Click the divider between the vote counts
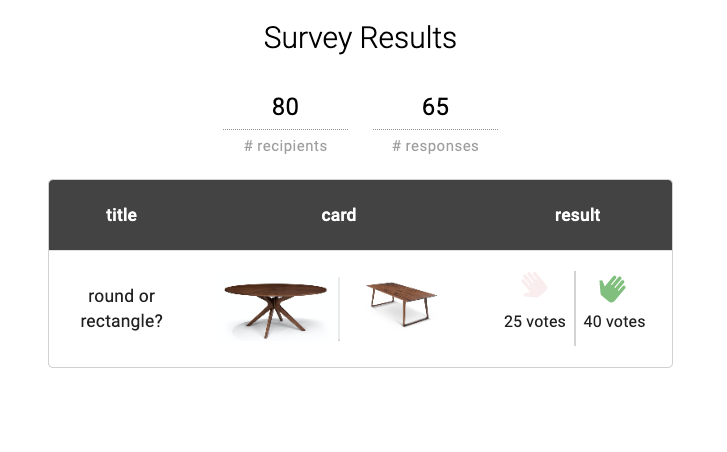 click(x=575, y=308)
